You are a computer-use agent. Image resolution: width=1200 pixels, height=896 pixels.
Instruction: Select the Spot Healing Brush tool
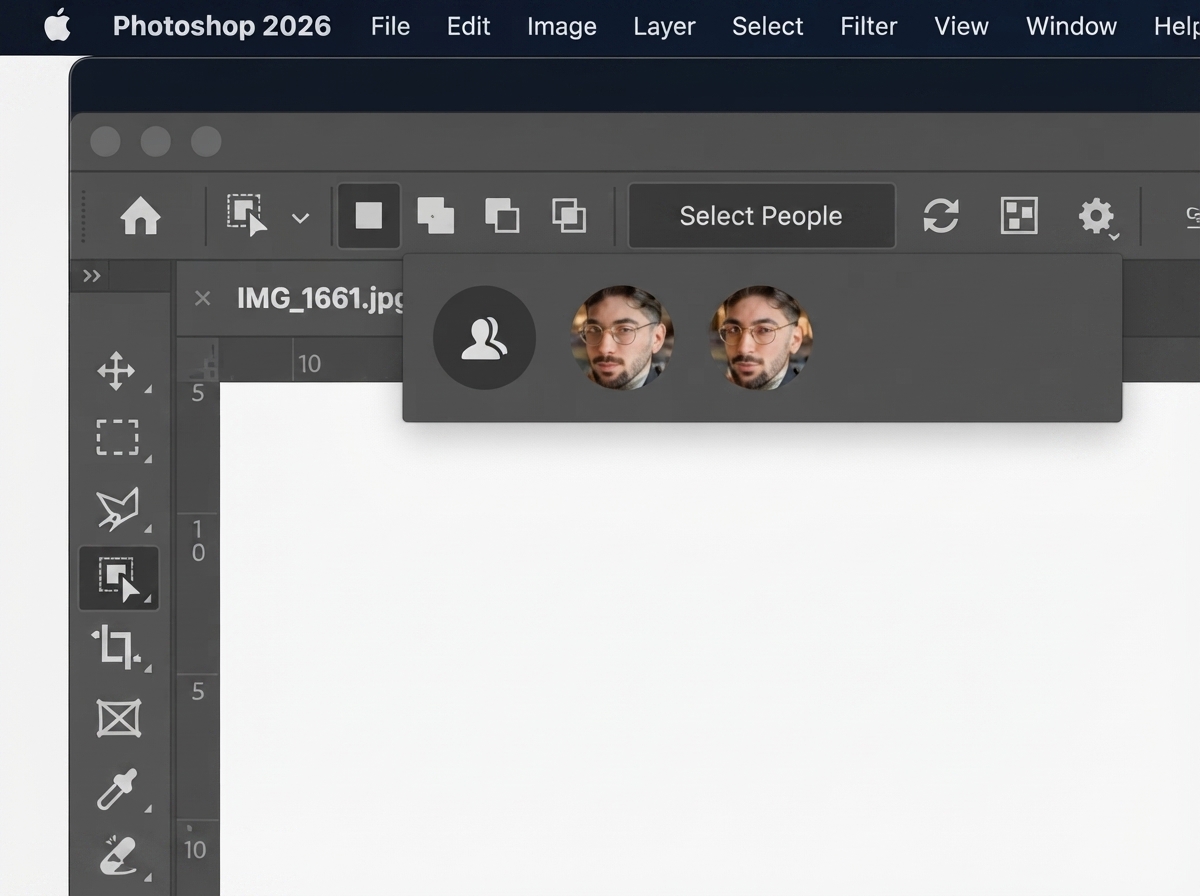117,858
